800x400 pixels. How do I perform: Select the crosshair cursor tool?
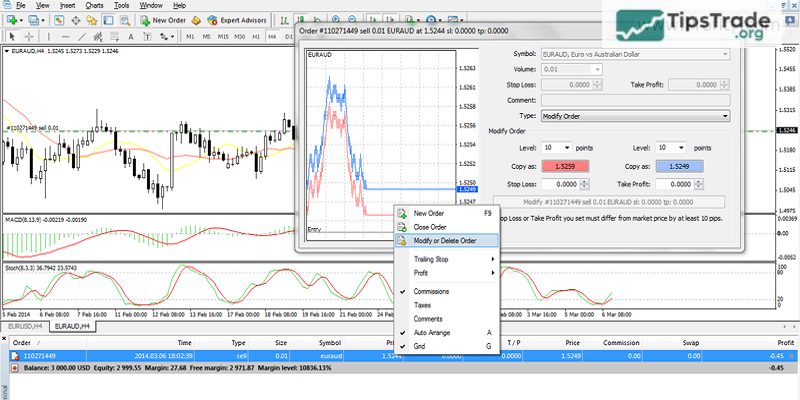[29, 38]
